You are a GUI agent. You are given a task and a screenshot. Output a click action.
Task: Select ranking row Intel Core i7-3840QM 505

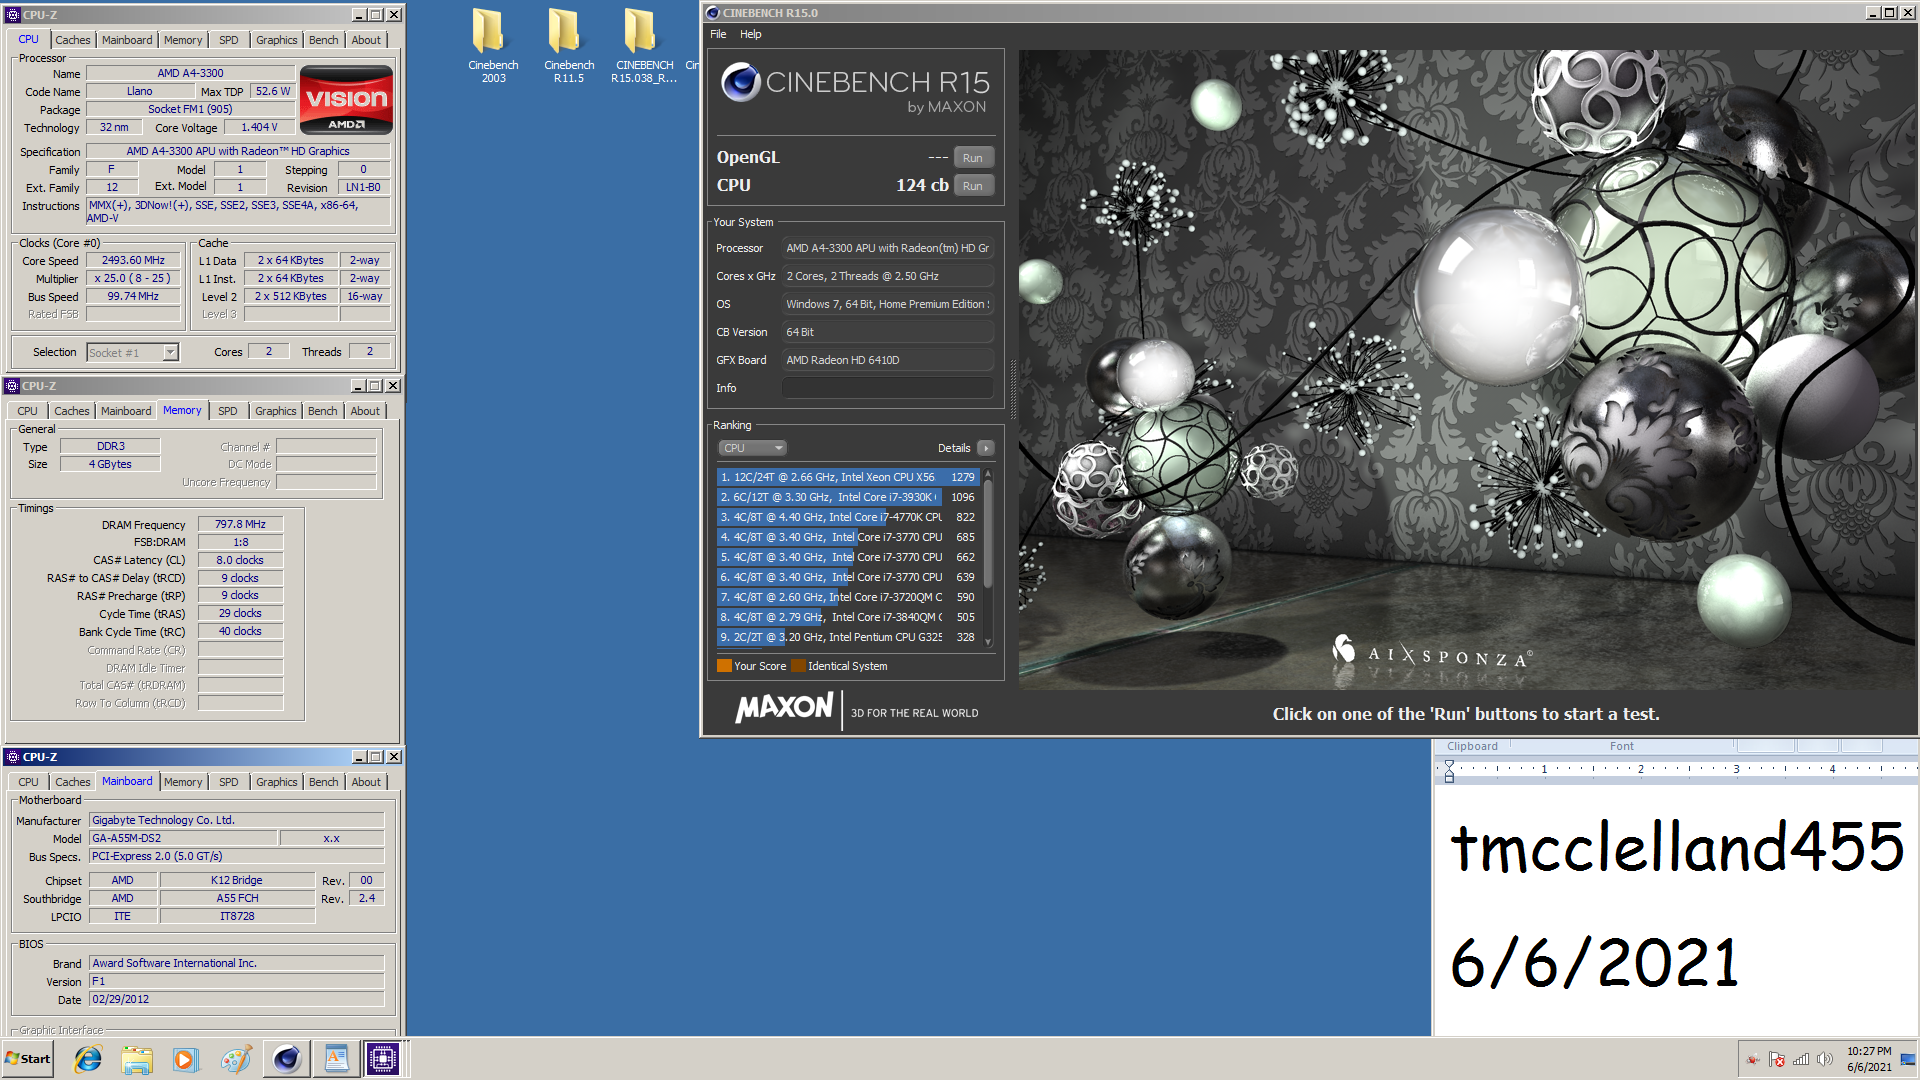point(847,617)
